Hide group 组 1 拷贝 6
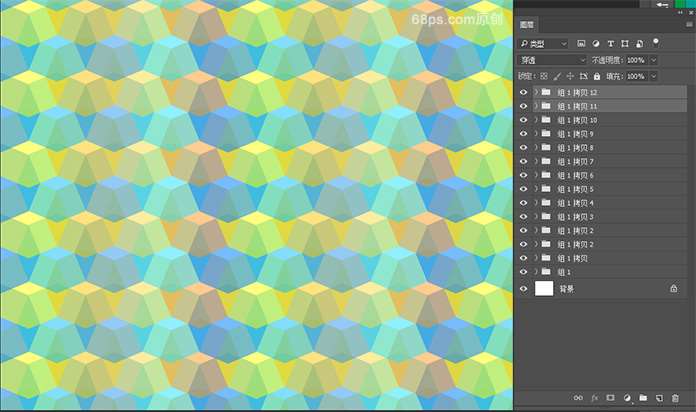 [524, 175]
